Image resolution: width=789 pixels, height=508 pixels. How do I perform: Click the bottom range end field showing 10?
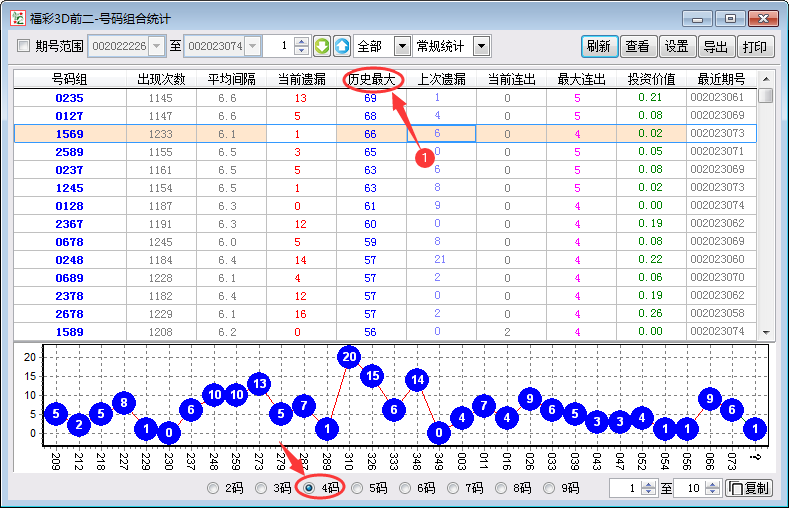[x=690, y=488]
